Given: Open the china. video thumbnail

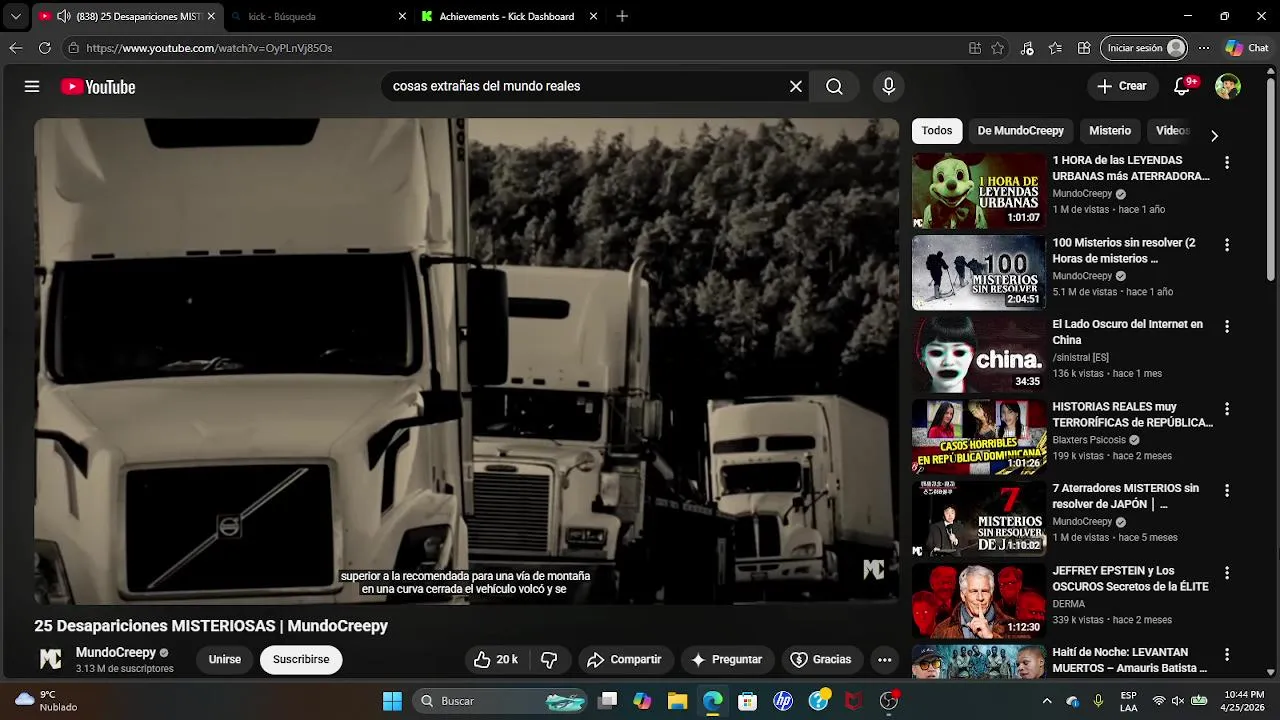Looking at the screenshot, I should click(978, 354).
